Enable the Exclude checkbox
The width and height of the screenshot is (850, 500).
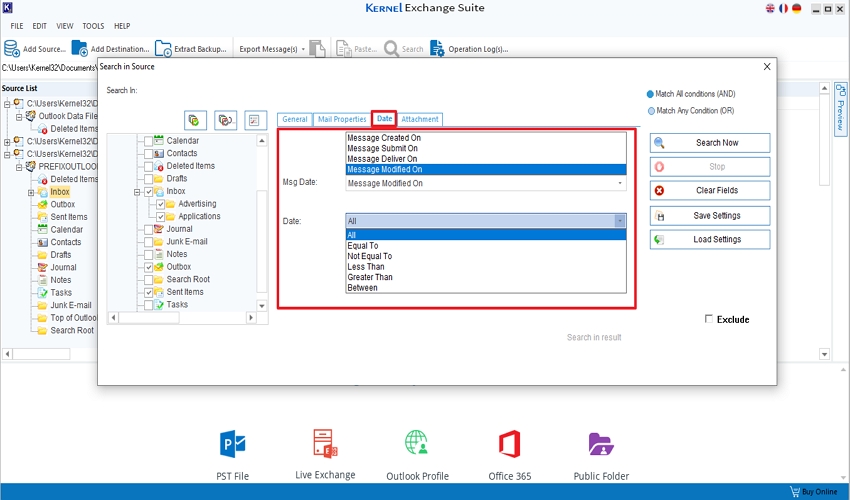click(x=709, y=319)
